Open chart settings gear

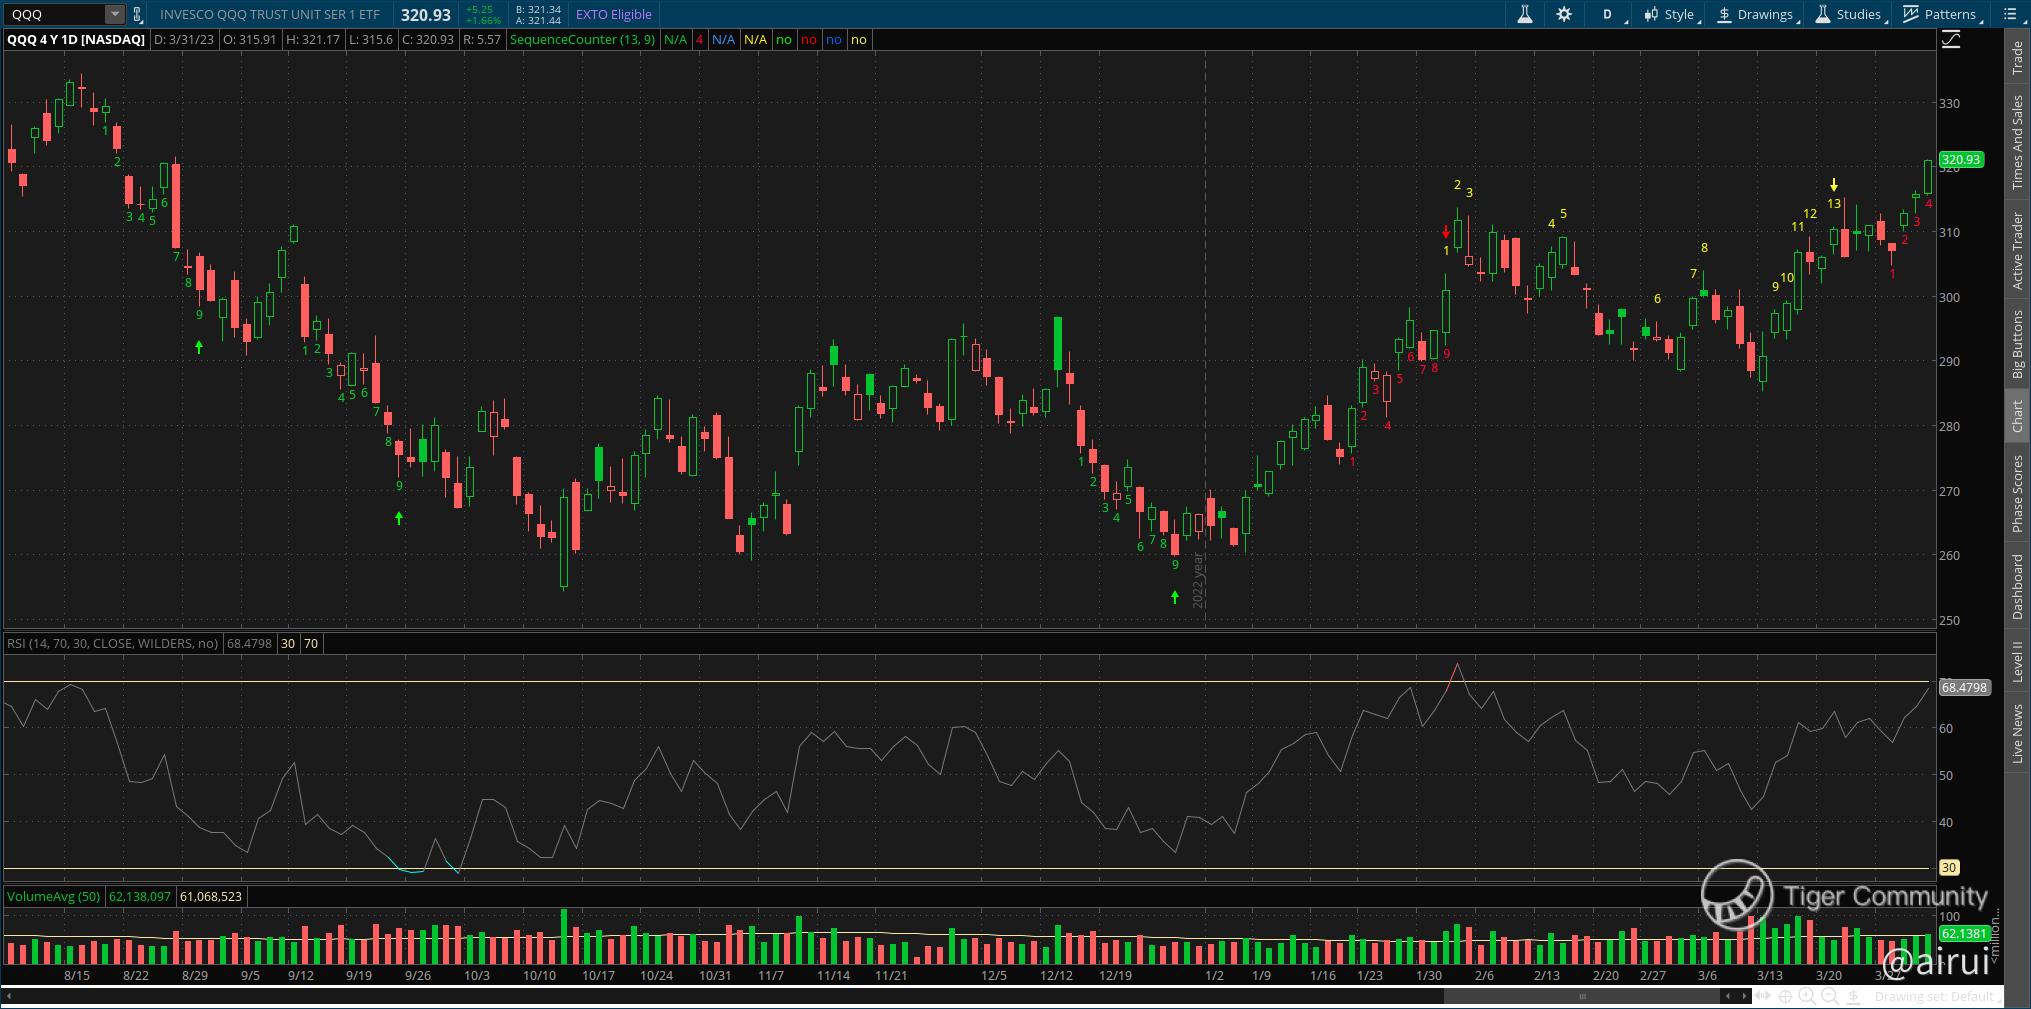tap(1564, 14)
